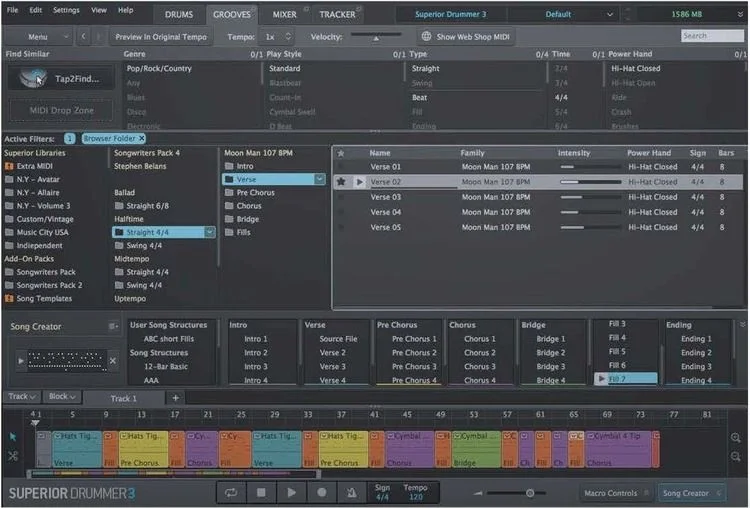Open the Intro folder in Moon Man

click(240, 166)
